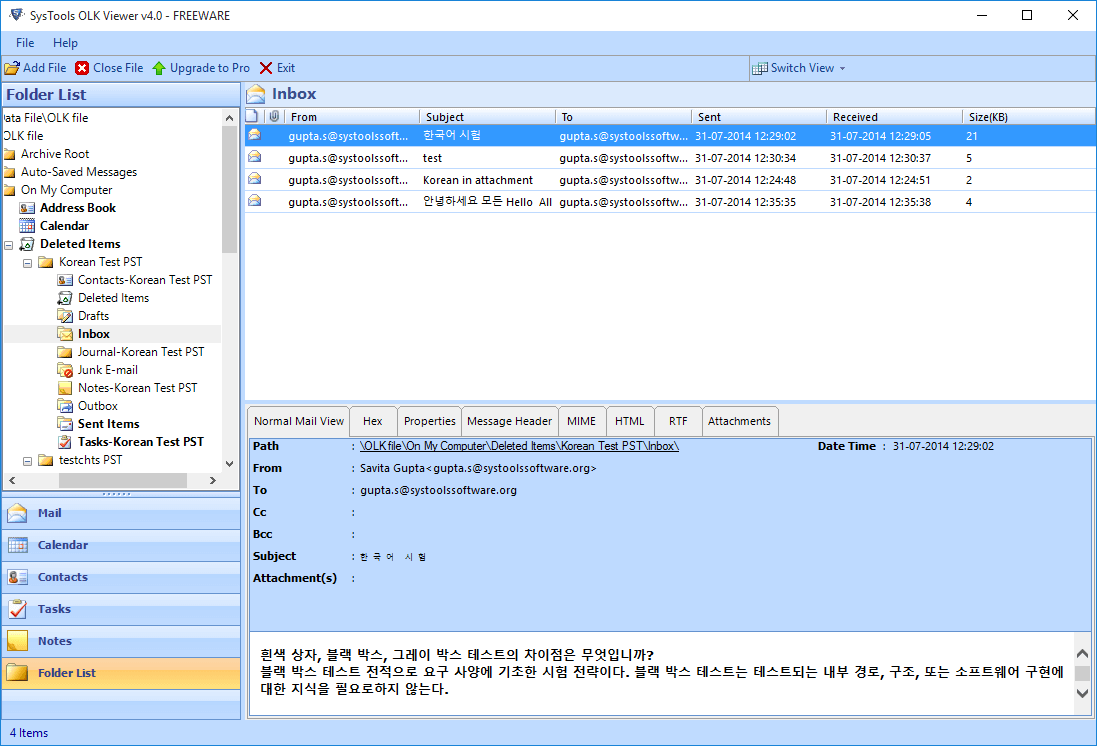
Task: Switch to the MIME tab
Action: [x=581, y=421]
